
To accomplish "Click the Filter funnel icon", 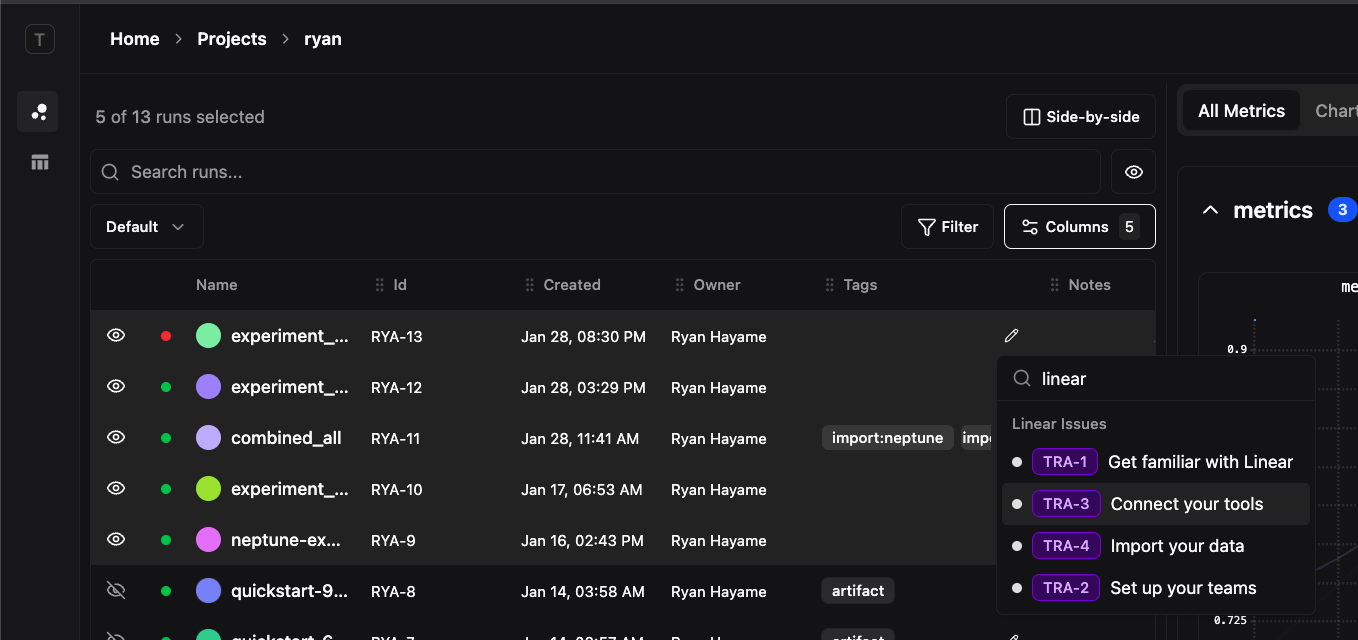I will pos(925,226).
